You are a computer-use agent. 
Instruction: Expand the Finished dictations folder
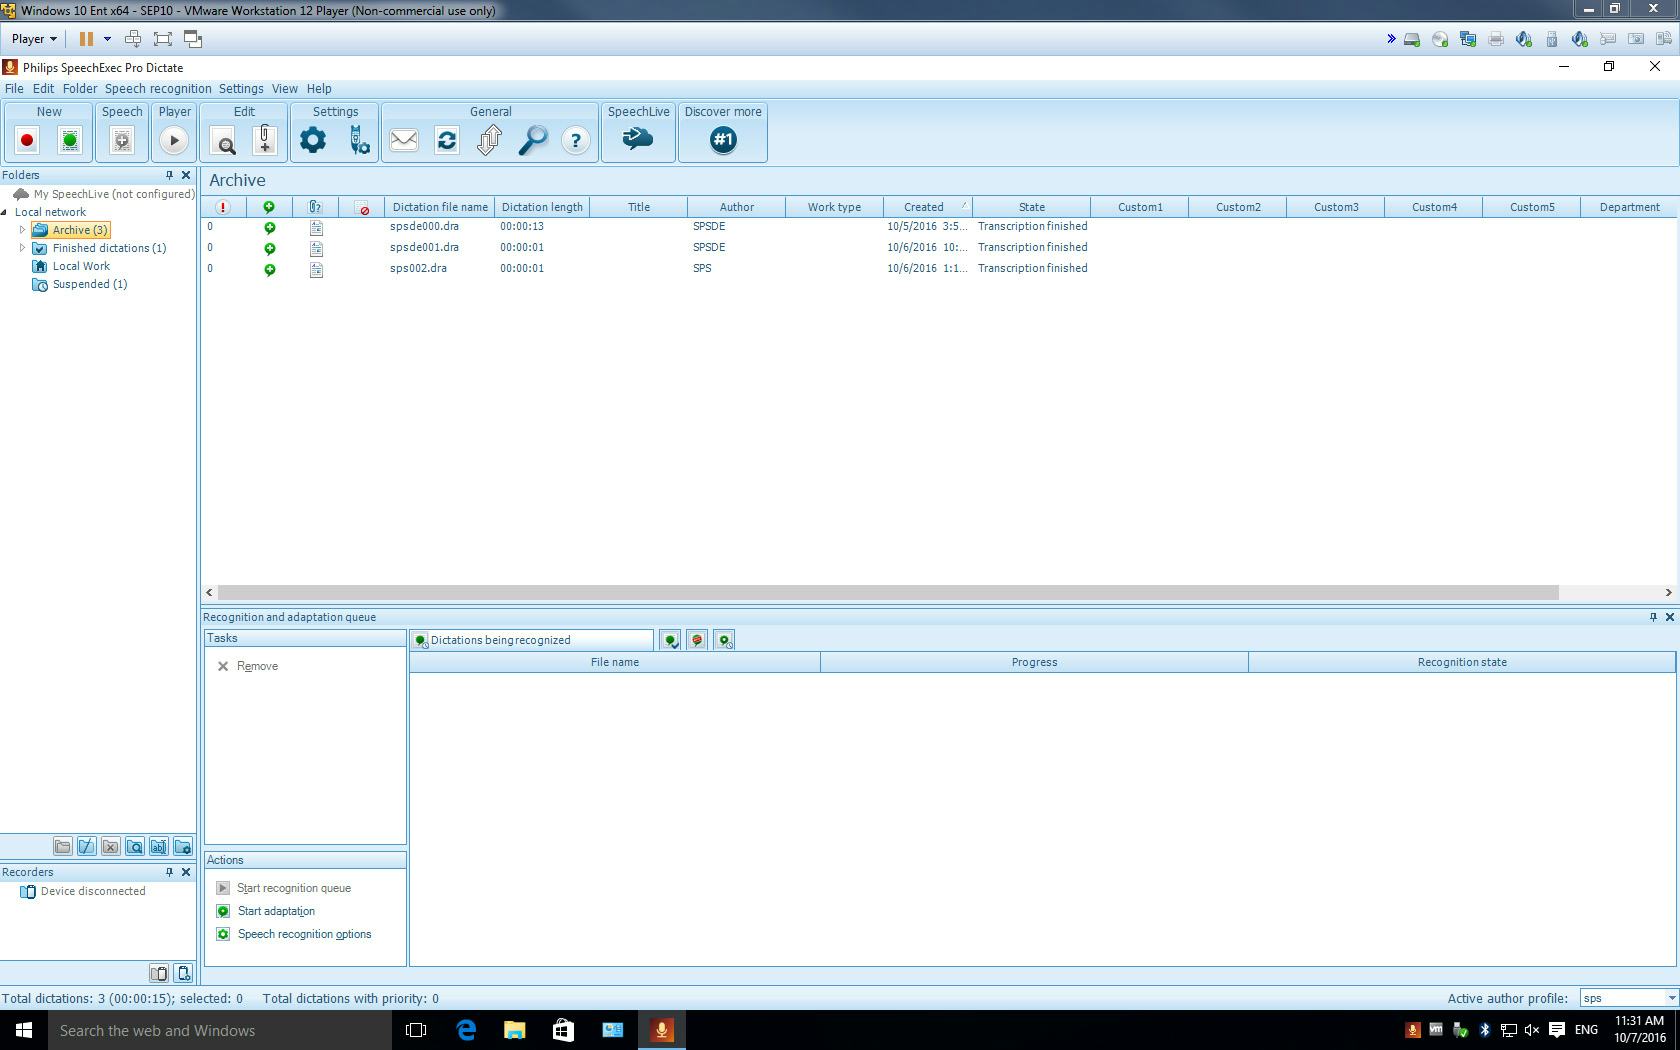[x=22, y=248]
